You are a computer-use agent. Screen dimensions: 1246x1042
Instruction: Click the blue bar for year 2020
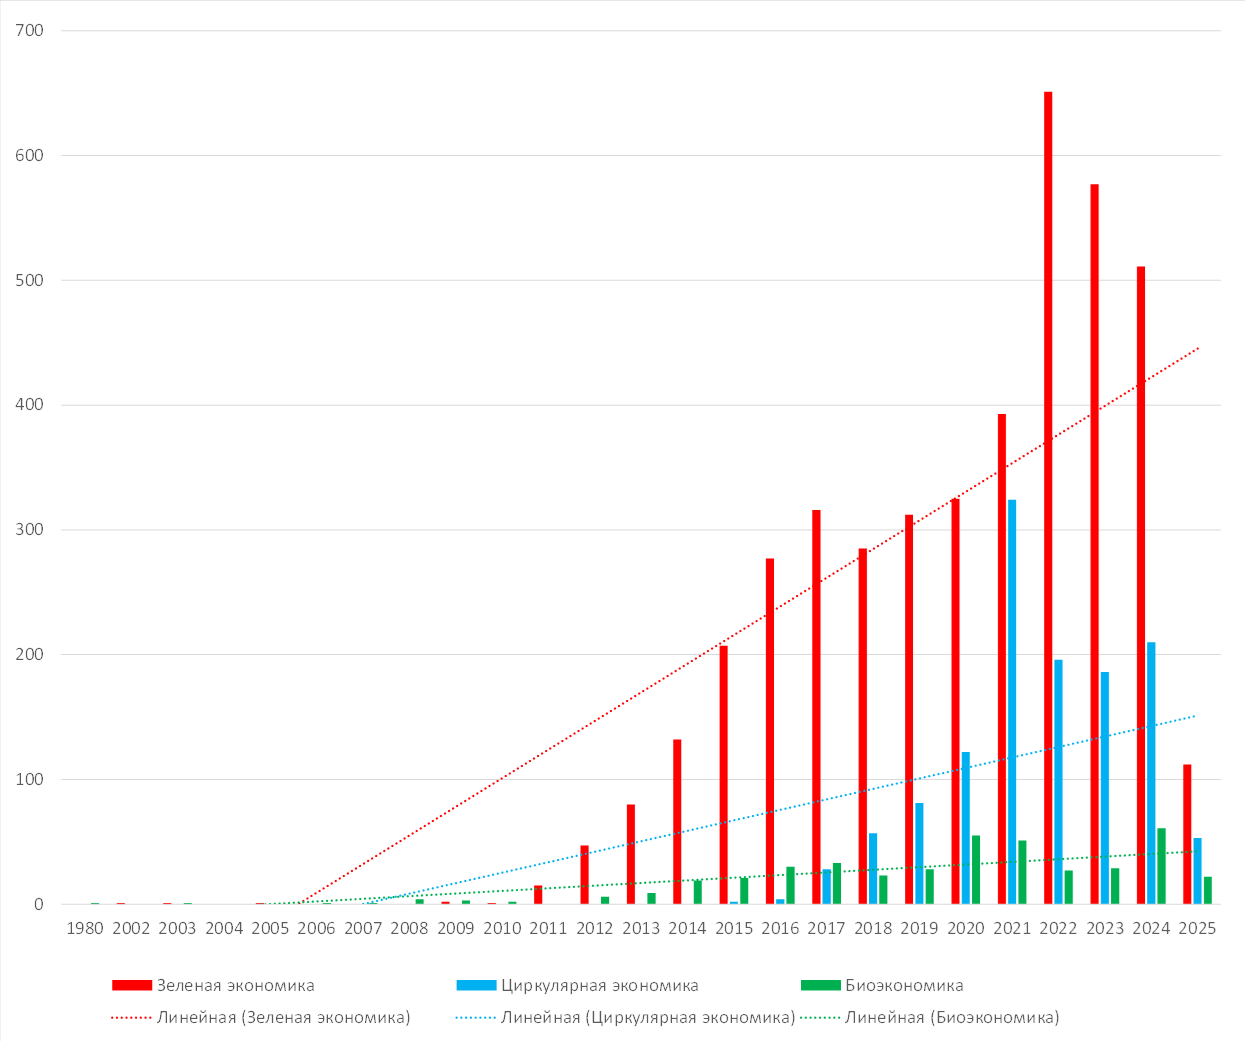pos(966,828)
